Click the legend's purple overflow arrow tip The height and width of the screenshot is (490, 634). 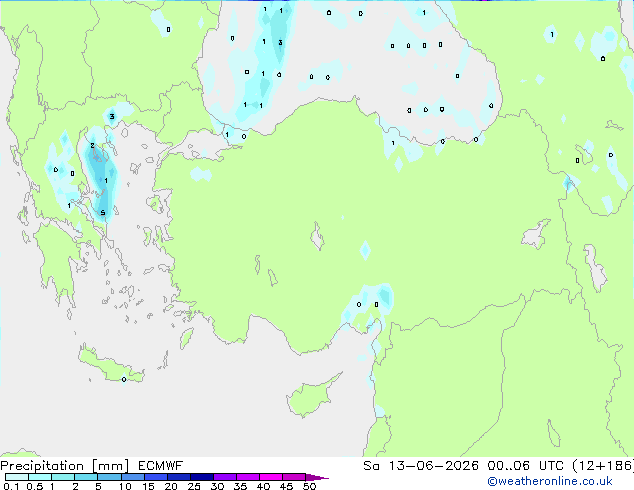coord(317,477)
